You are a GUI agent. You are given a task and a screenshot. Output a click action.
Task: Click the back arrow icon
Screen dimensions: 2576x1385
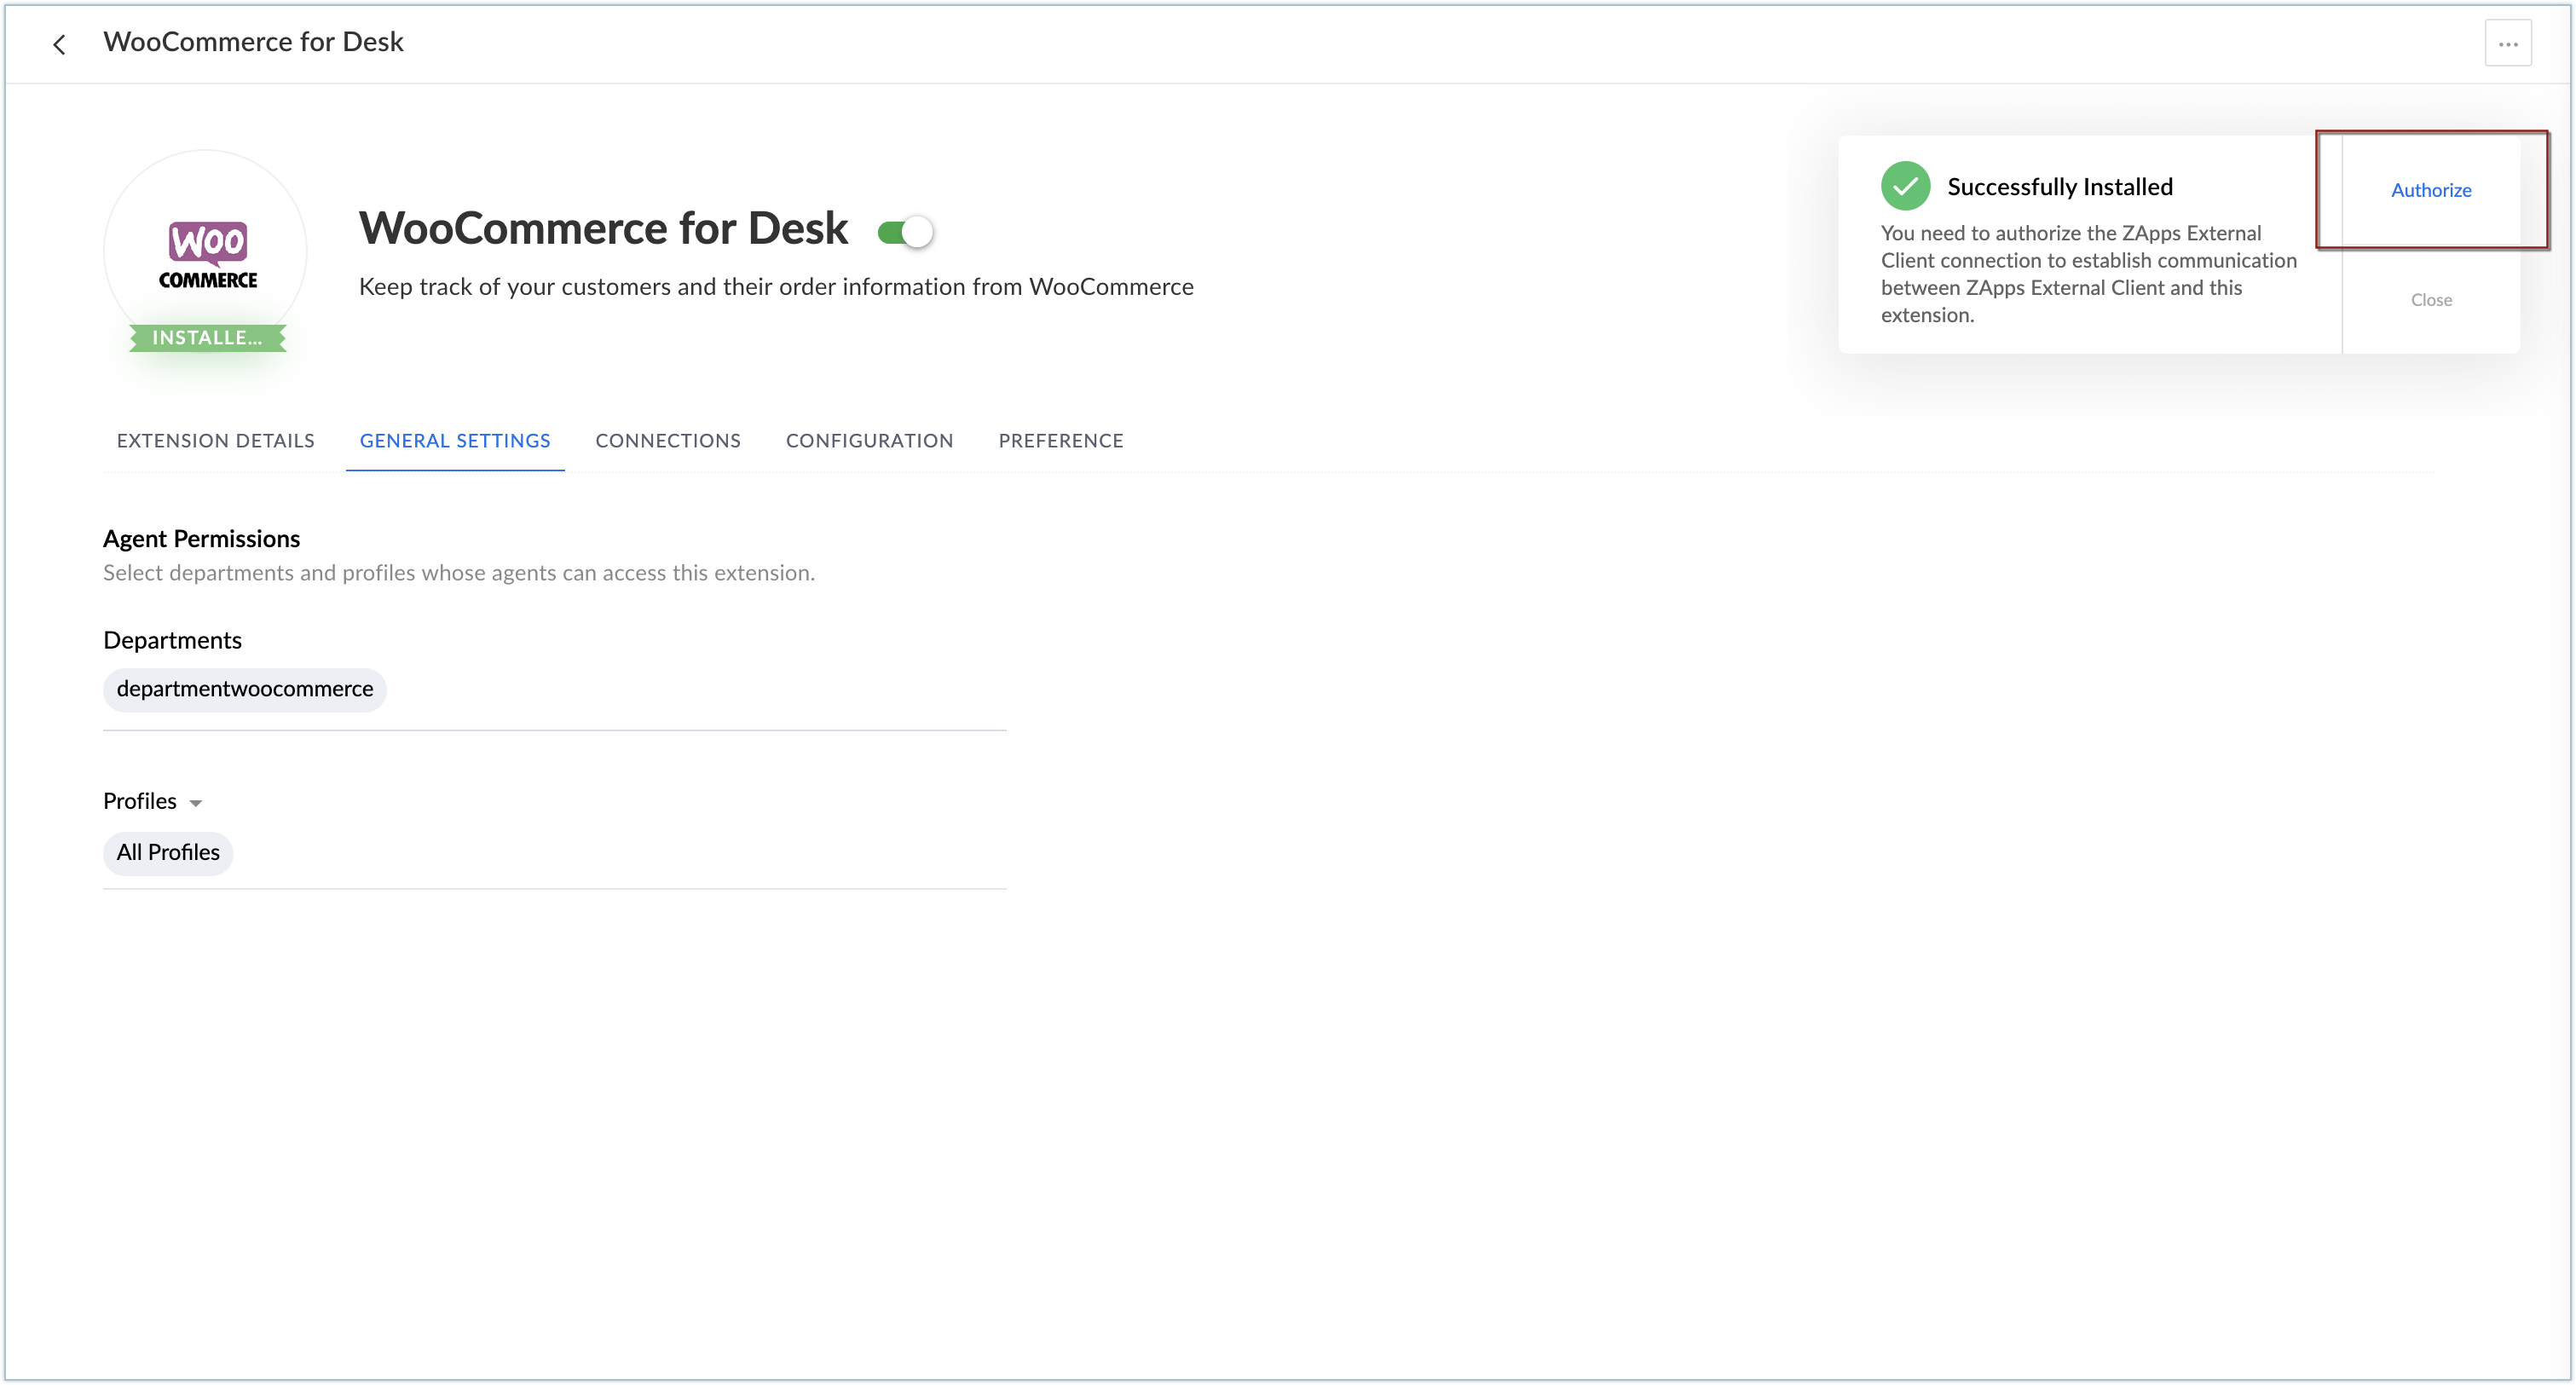[60, 44]
